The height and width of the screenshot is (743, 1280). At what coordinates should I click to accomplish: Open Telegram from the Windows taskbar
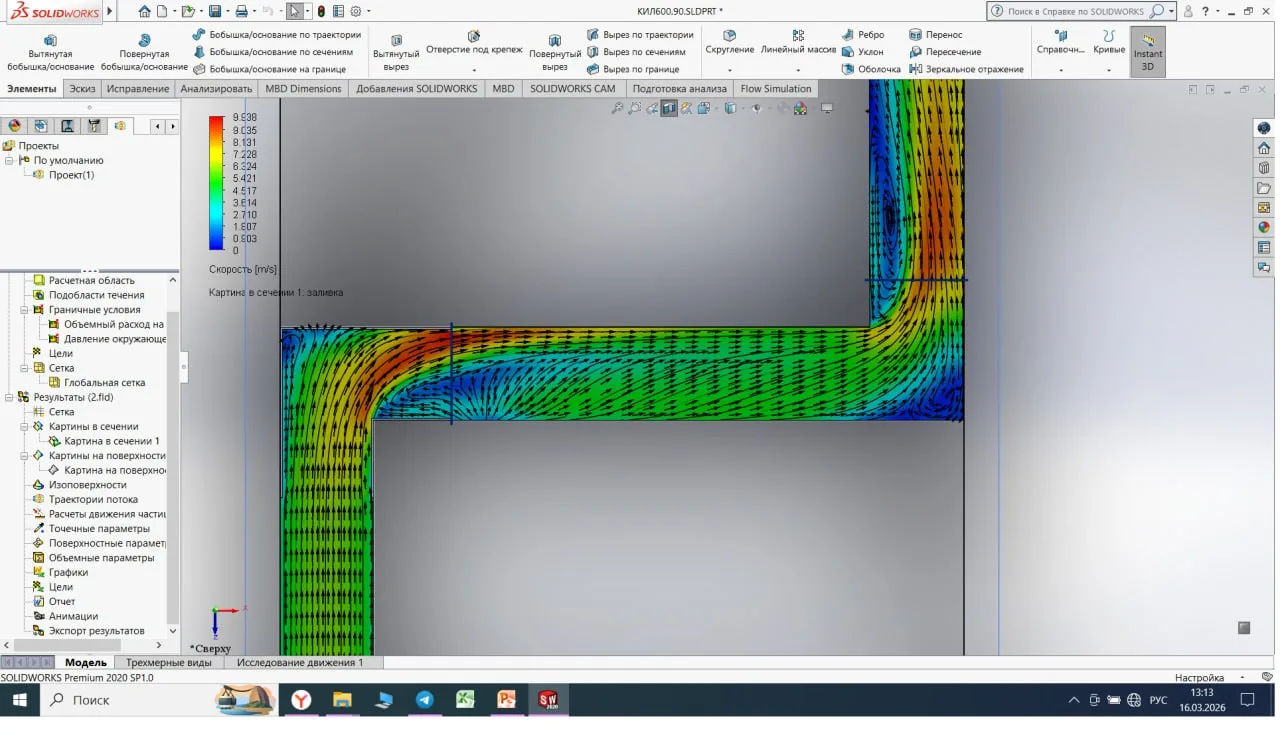coord(424,700)
